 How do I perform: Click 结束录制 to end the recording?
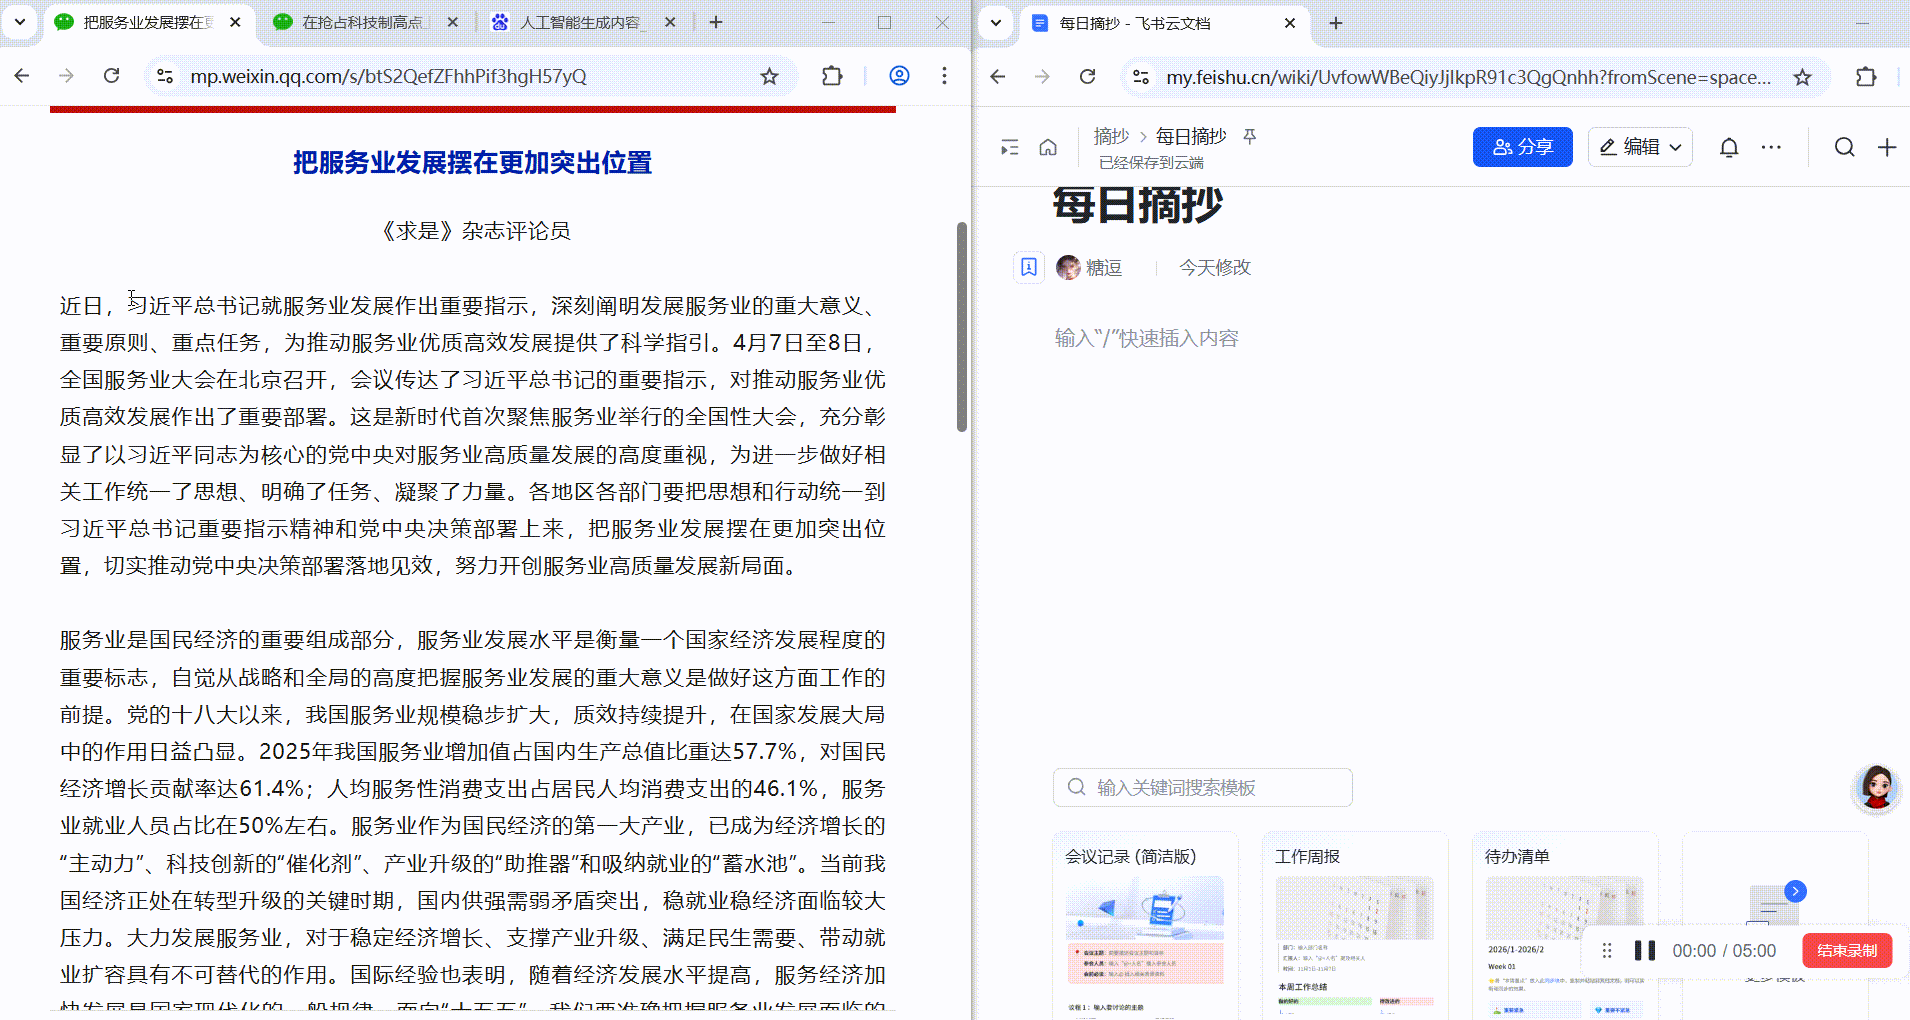[x=1846, y=950]
